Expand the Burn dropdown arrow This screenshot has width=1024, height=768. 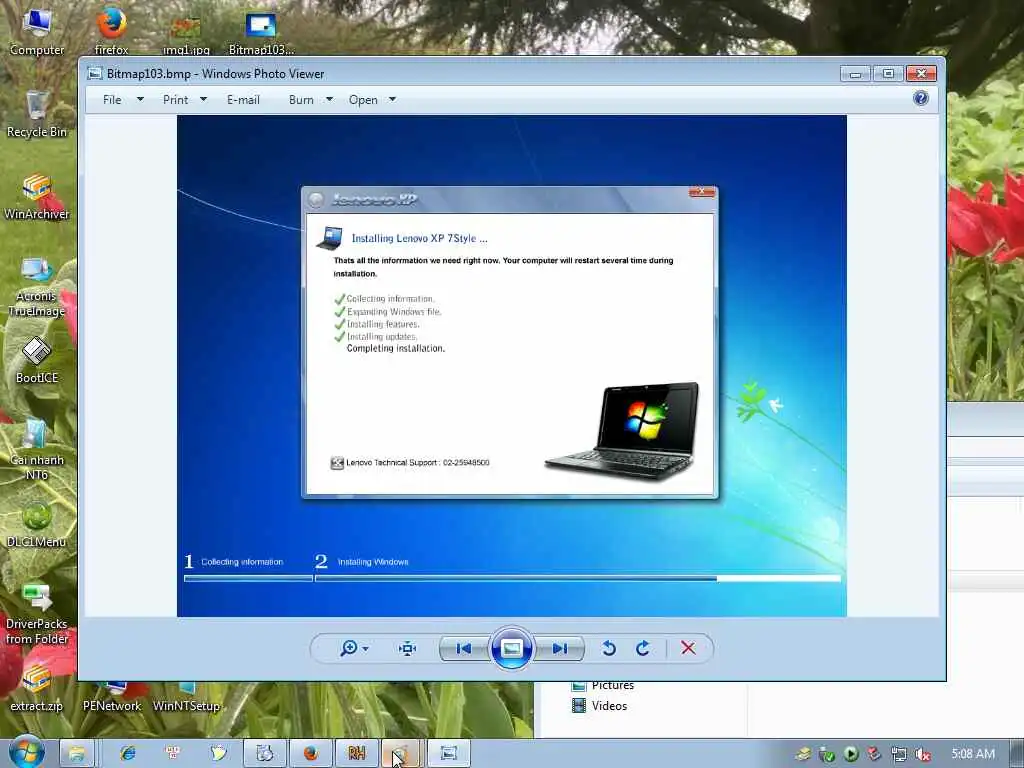[x=329, y=99]
